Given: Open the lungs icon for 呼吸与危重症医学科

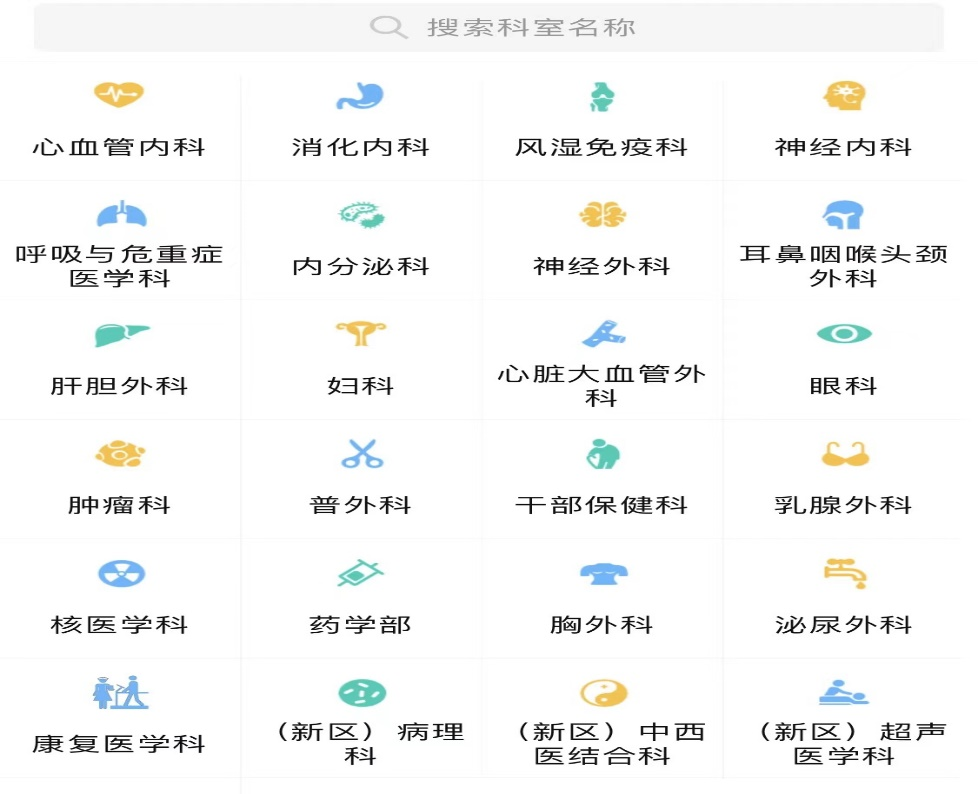Looking at the screenshot, I should pyautogui.click(x=121, y=214).
